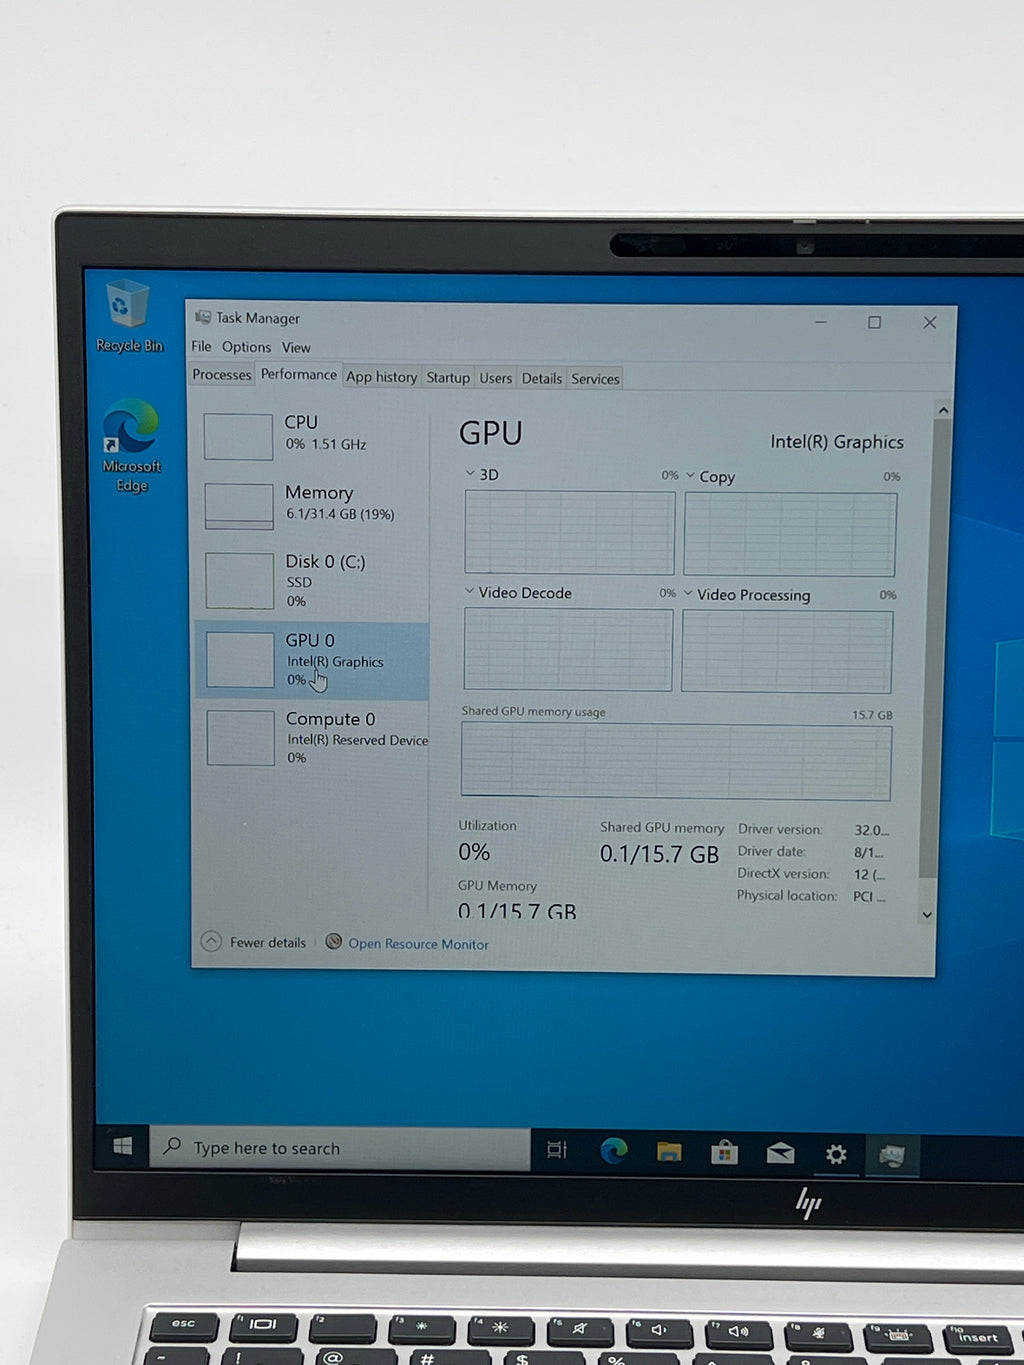Close the Task Manager window
The width and height of the screenshot is (1024, 1365).
pos(929,322)
